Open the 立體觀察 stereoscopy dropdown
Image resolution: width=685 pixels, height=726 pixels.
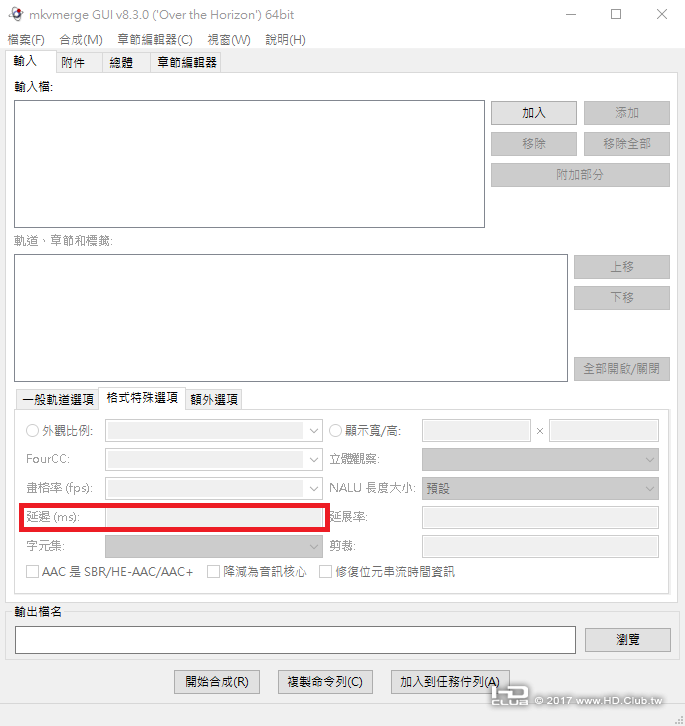coord(540,459)
